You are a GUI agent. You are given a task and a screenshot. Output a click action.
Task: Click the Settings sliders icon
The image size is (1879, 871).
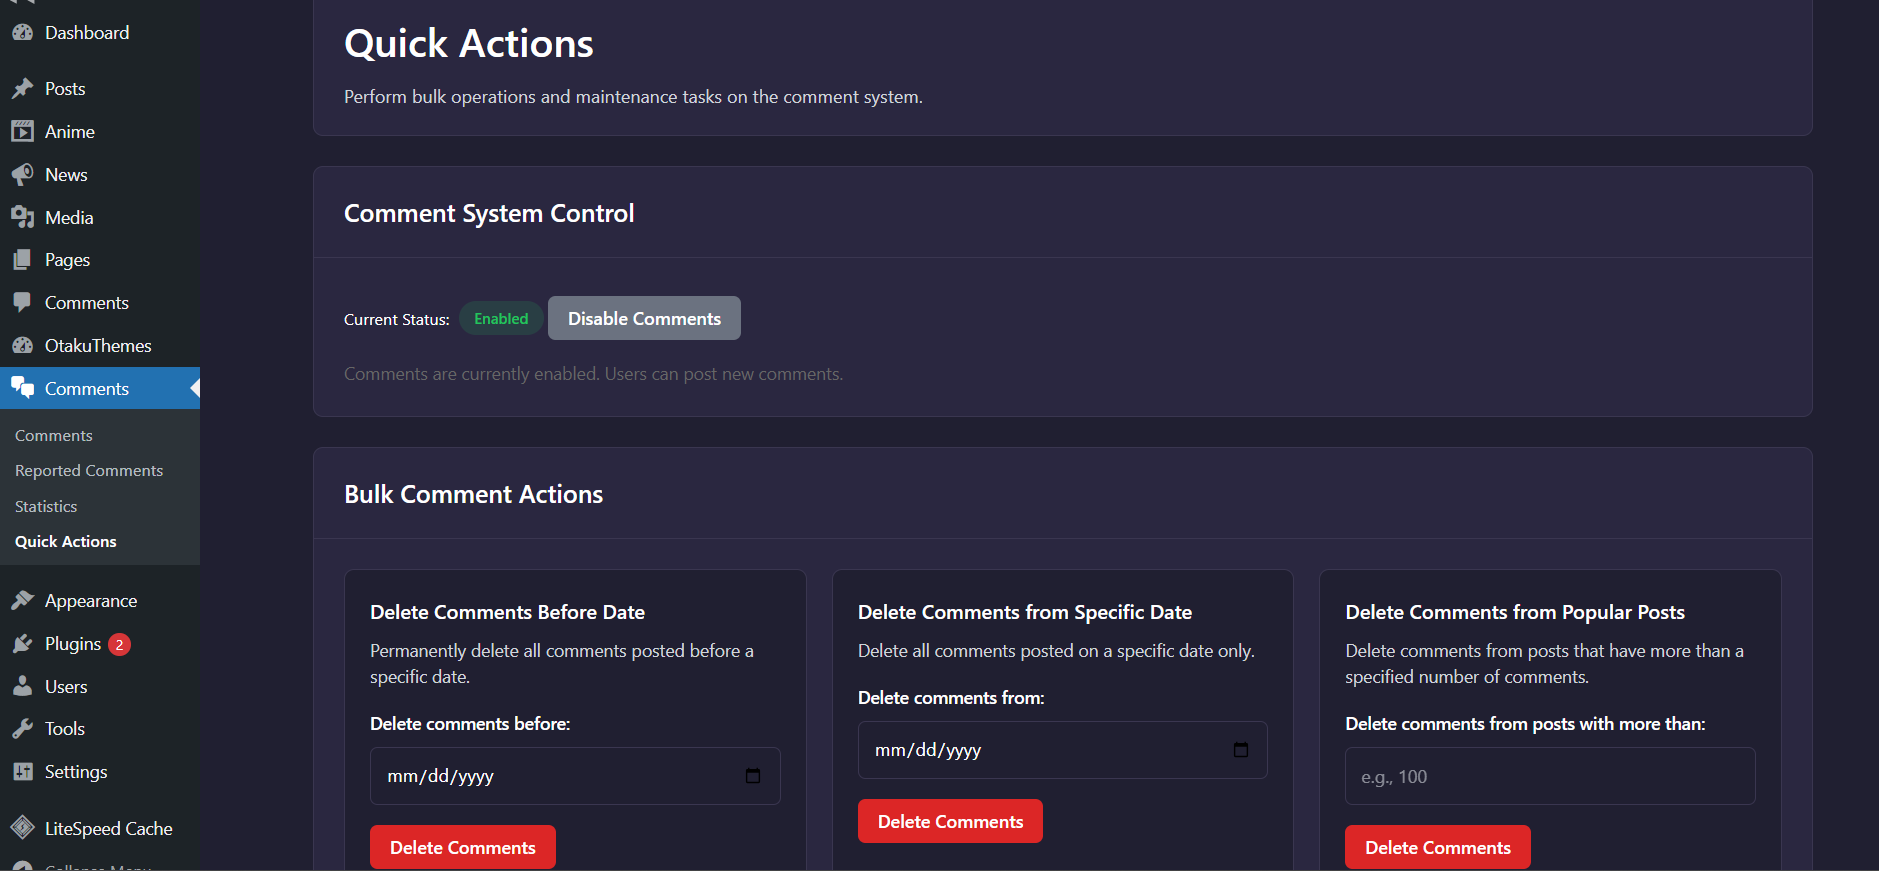click(x=22, y=772)
